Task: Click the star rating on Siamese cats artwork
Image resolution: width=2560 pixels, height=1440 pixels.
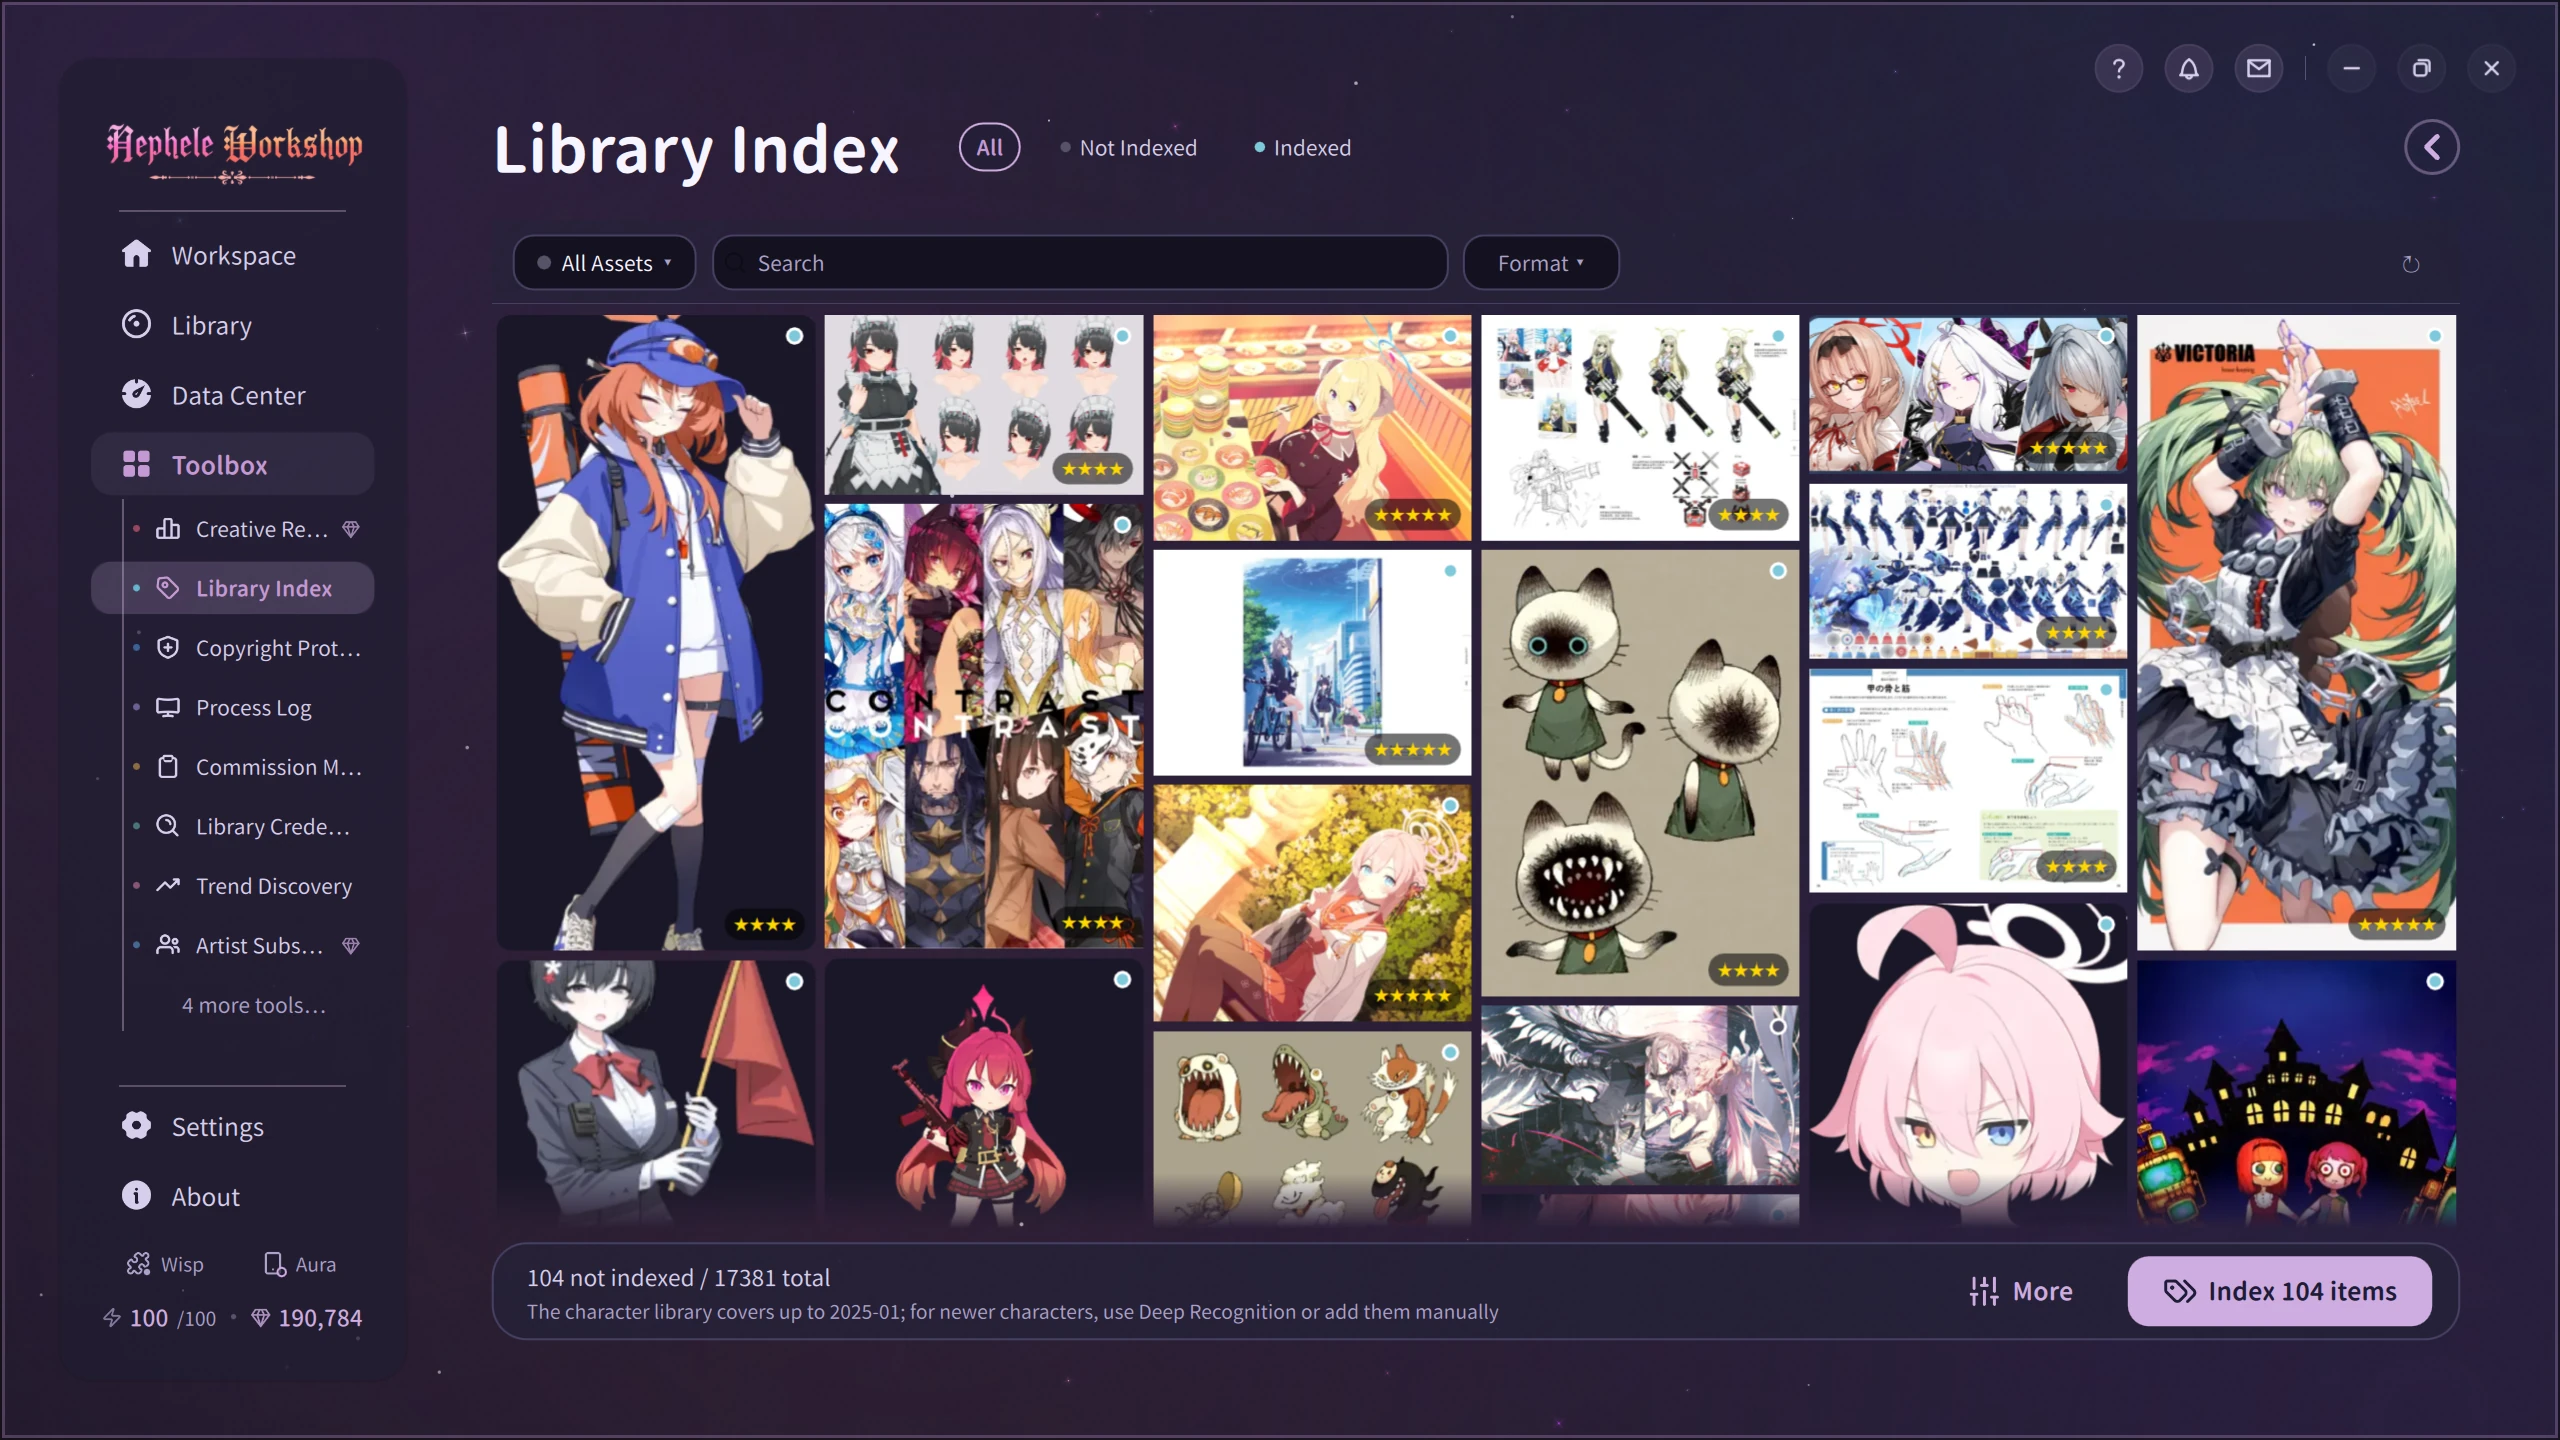Action: (x=1748, y=970)
